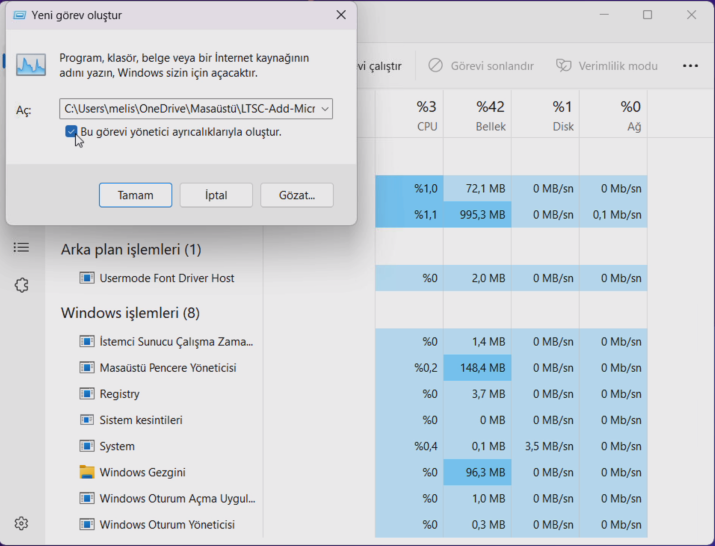Click the Gözat... browse button
This screenshot has height=546, width=715.
pyautogui.click(x=297, y=195)
